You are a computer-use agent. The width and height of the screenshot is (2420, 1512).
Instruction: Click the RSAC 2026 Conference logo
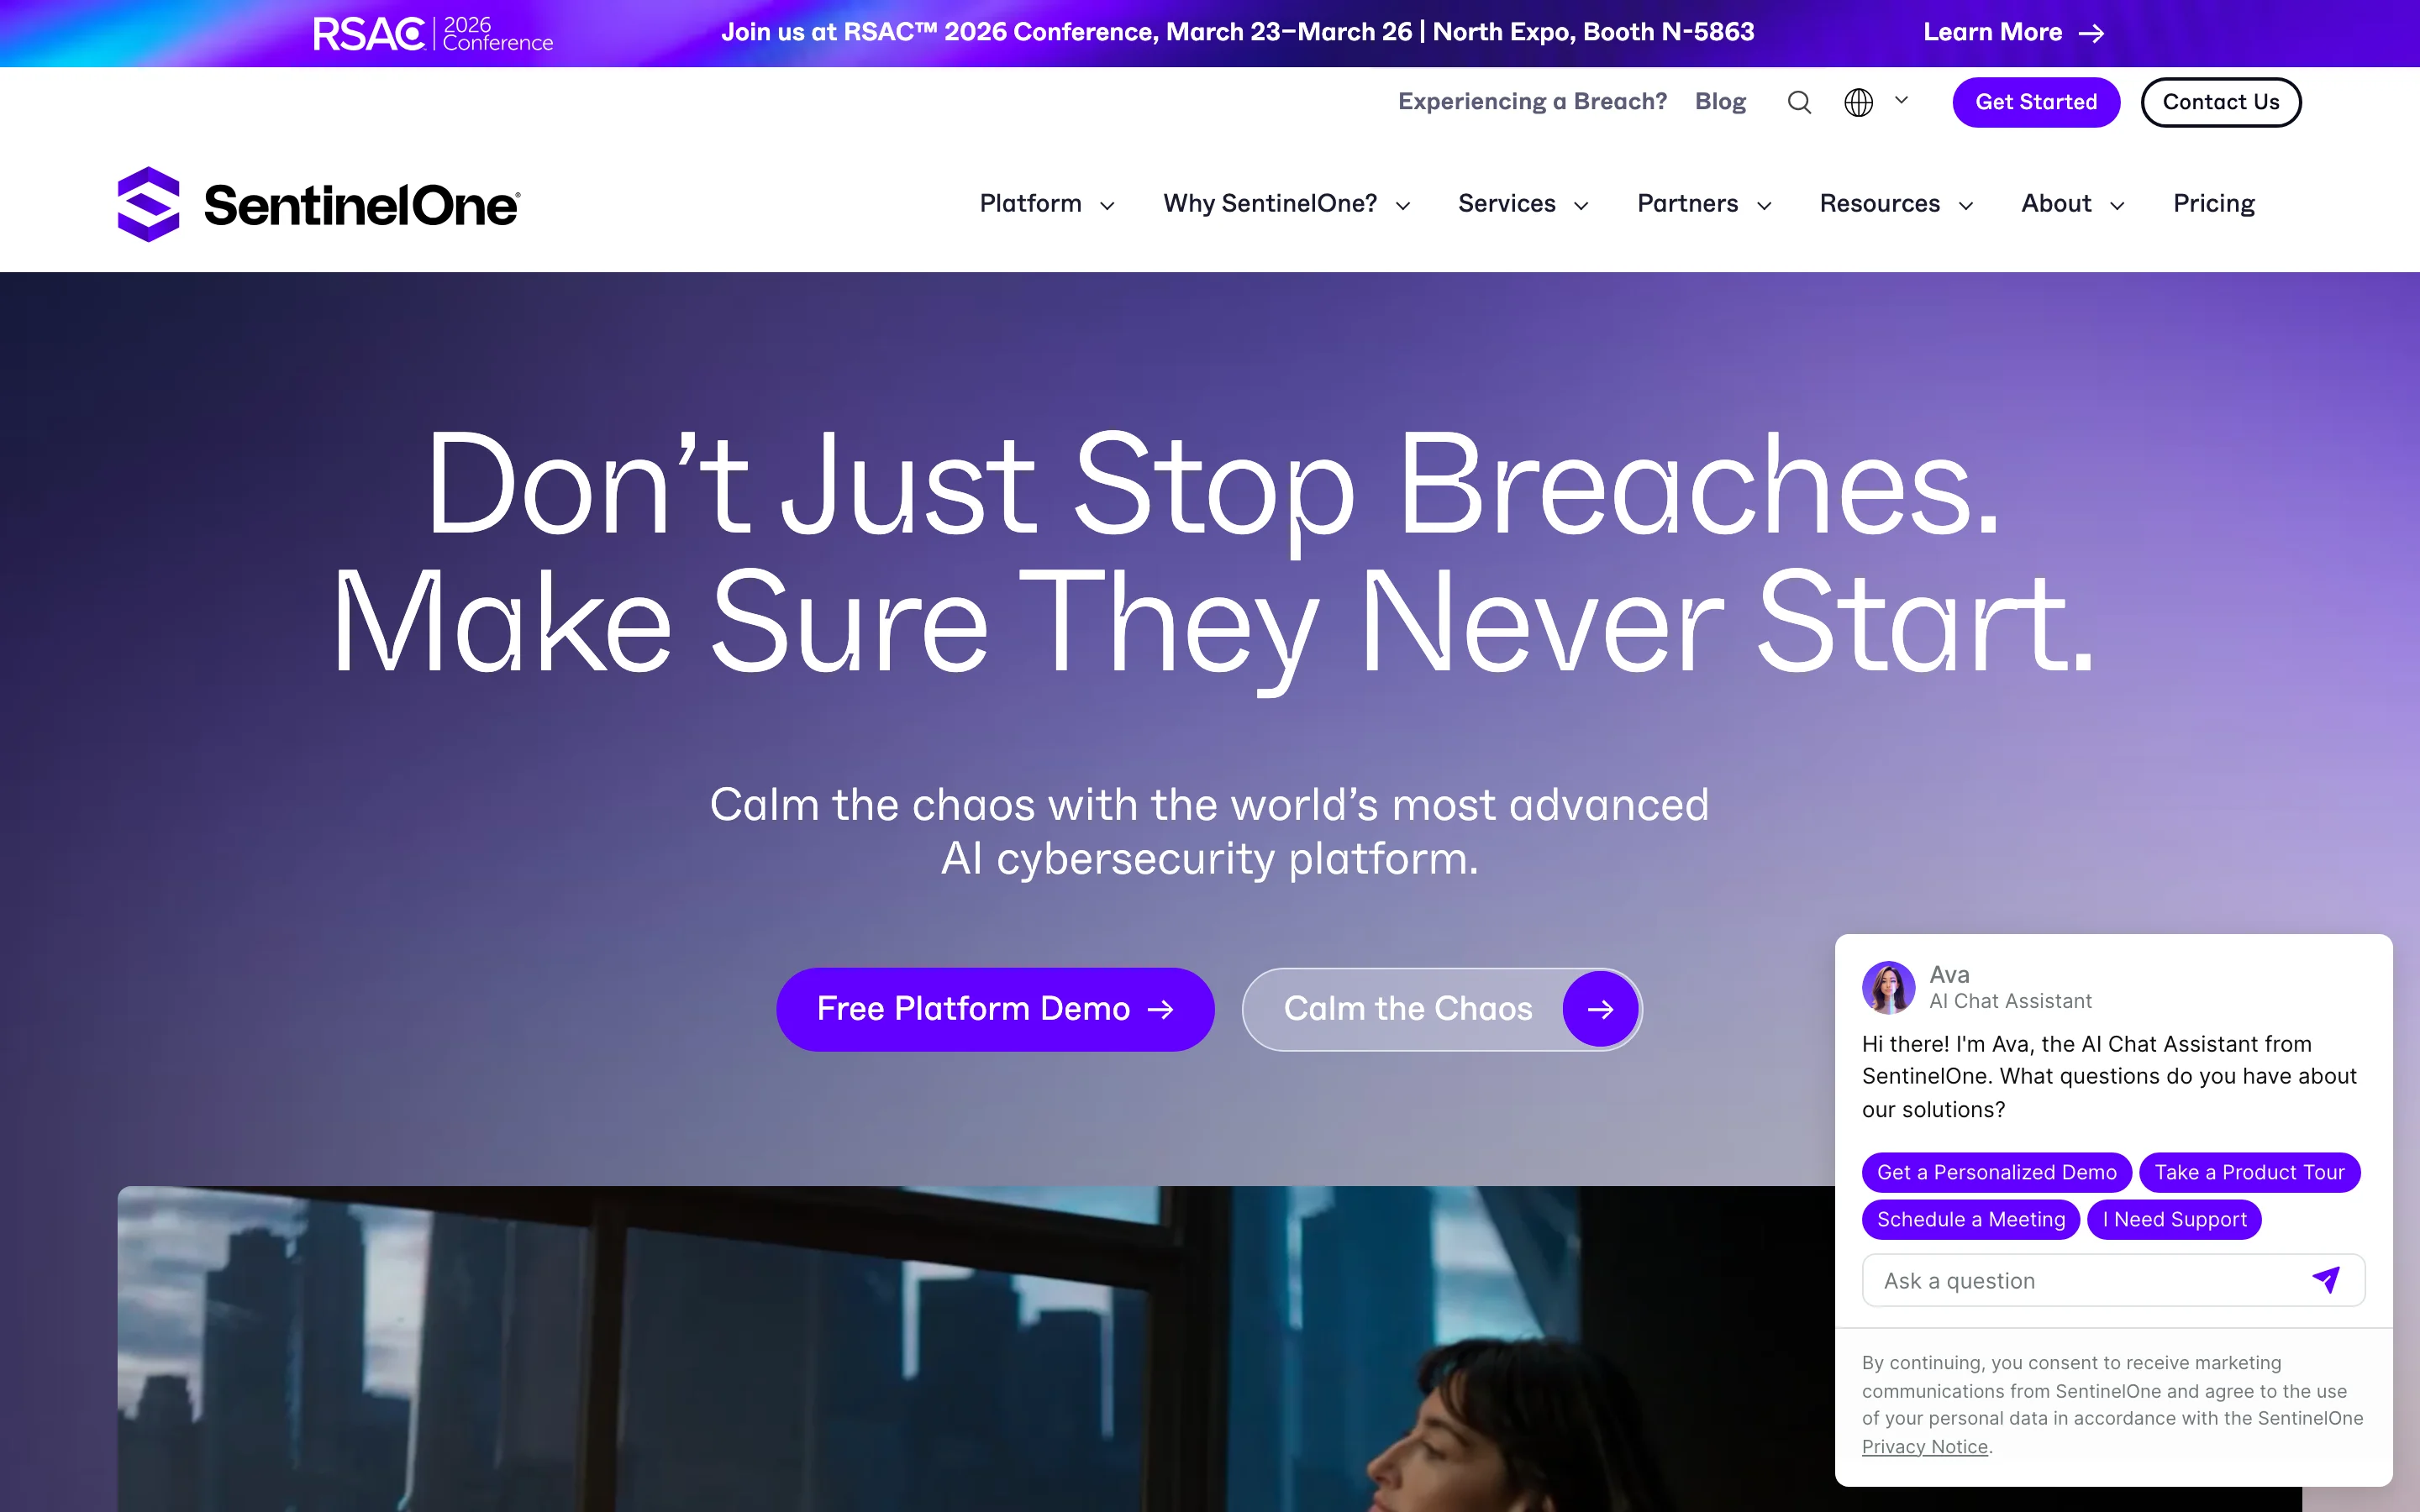click(x=433, y=33)
